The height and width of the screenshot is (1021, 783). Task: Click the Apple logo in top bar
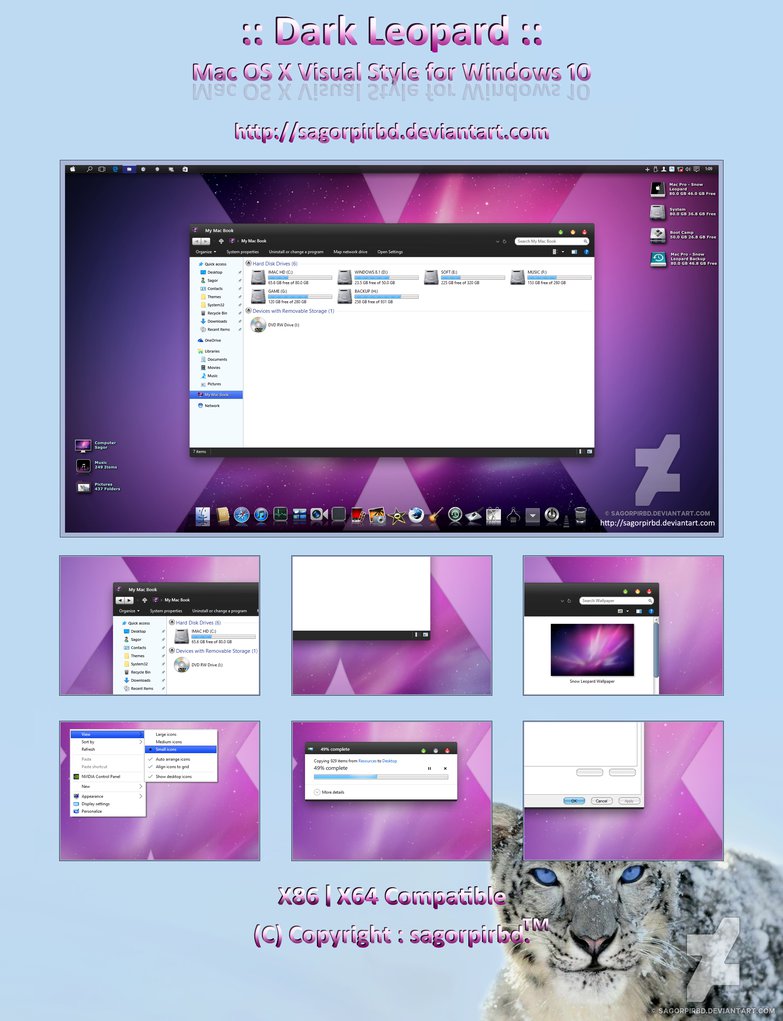(x=72, y=169)
